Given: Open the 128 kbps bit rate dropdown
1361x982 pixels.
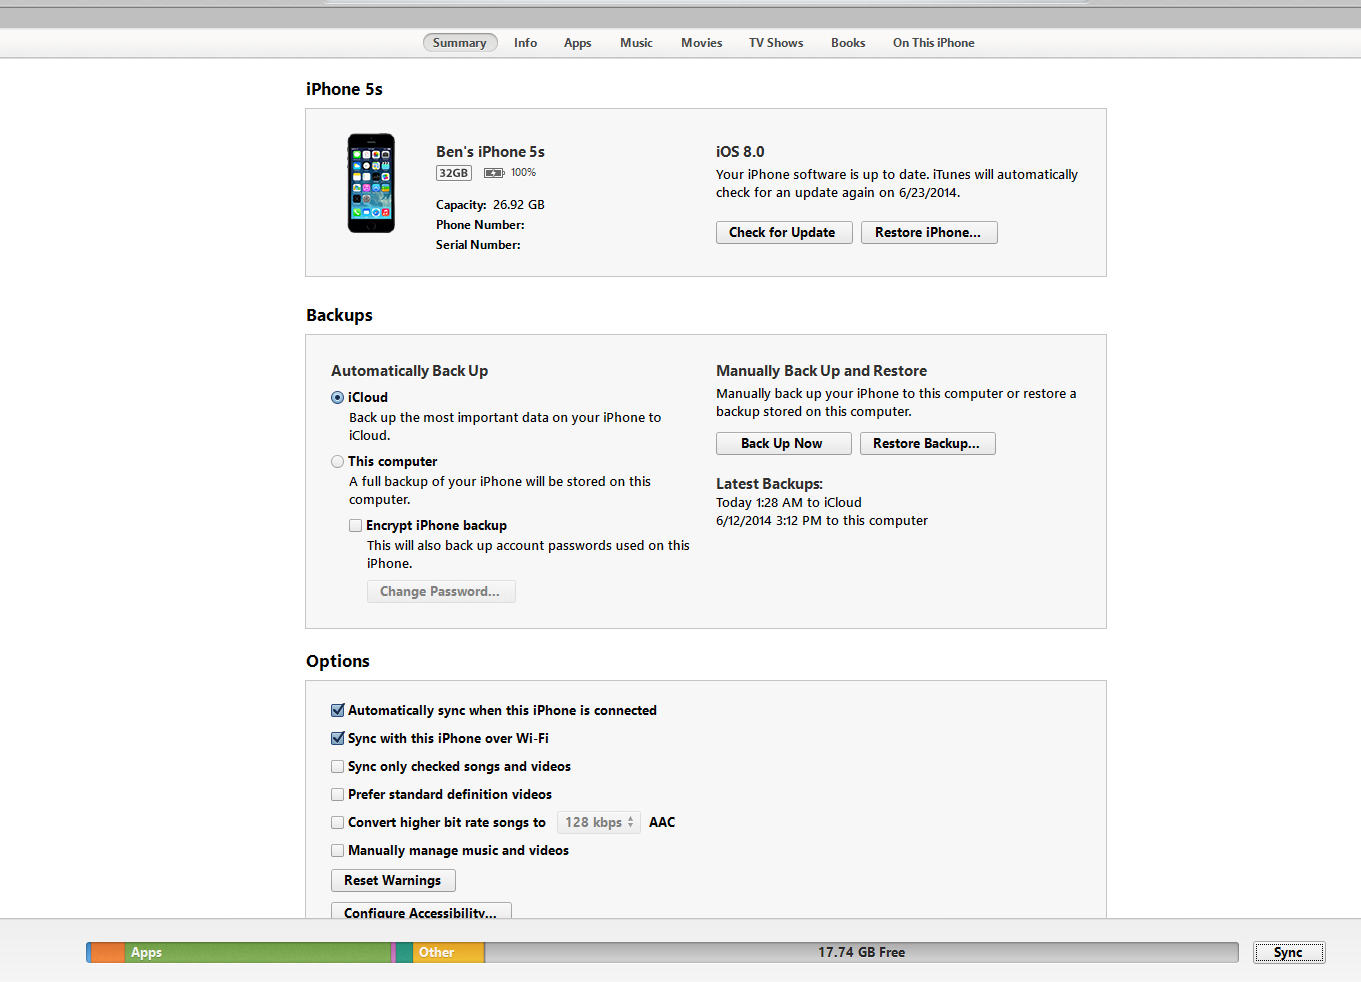Looking at the screenshot, I should (598, 822).
